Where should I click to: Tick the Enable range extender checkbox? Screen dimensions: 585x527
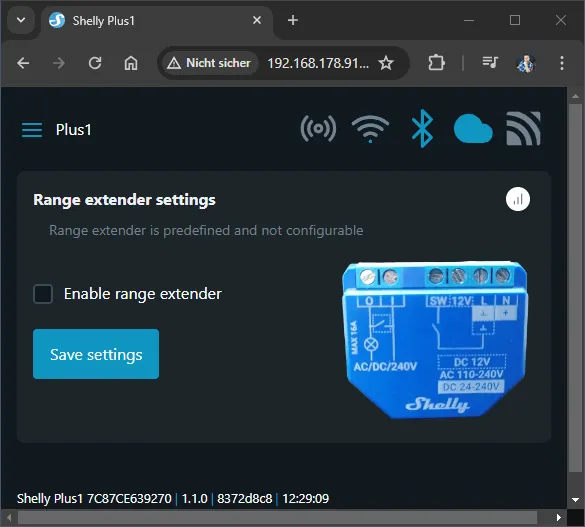[43, 294]
